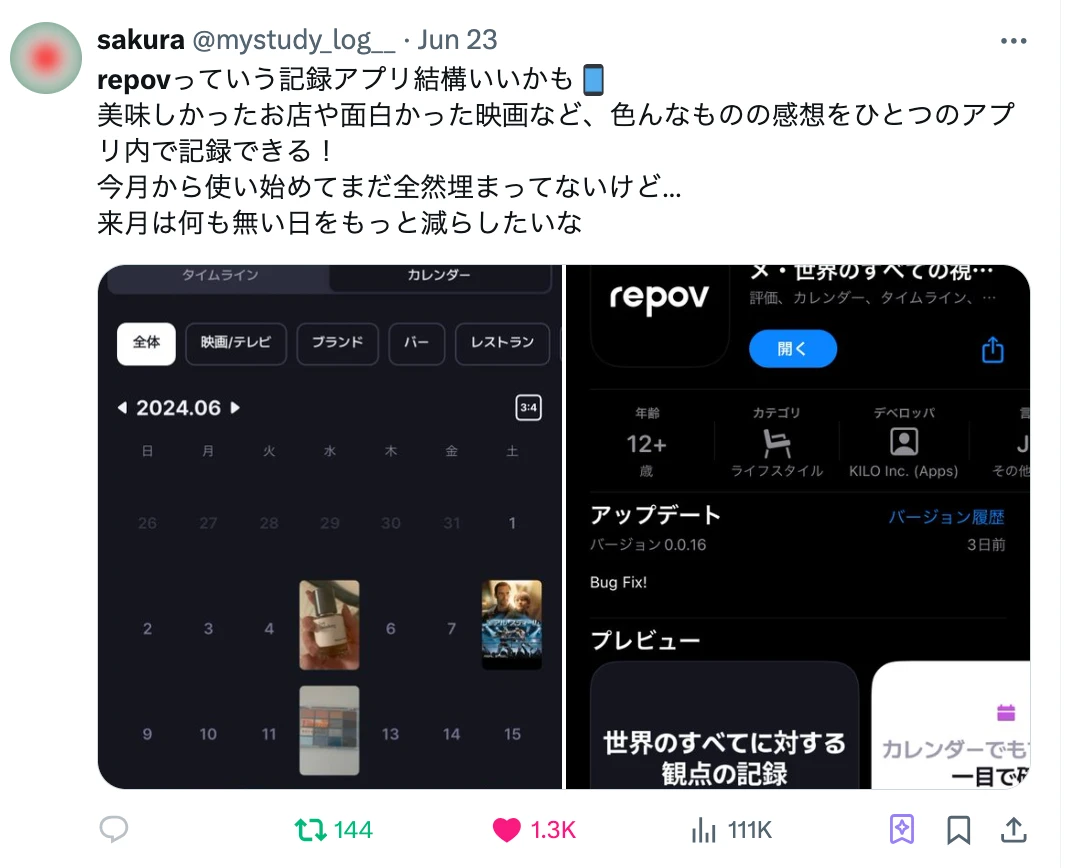Screen dimensions: 1070x868
Task: Click the share upload icon below tweet
Action: tap(1013, 829)
